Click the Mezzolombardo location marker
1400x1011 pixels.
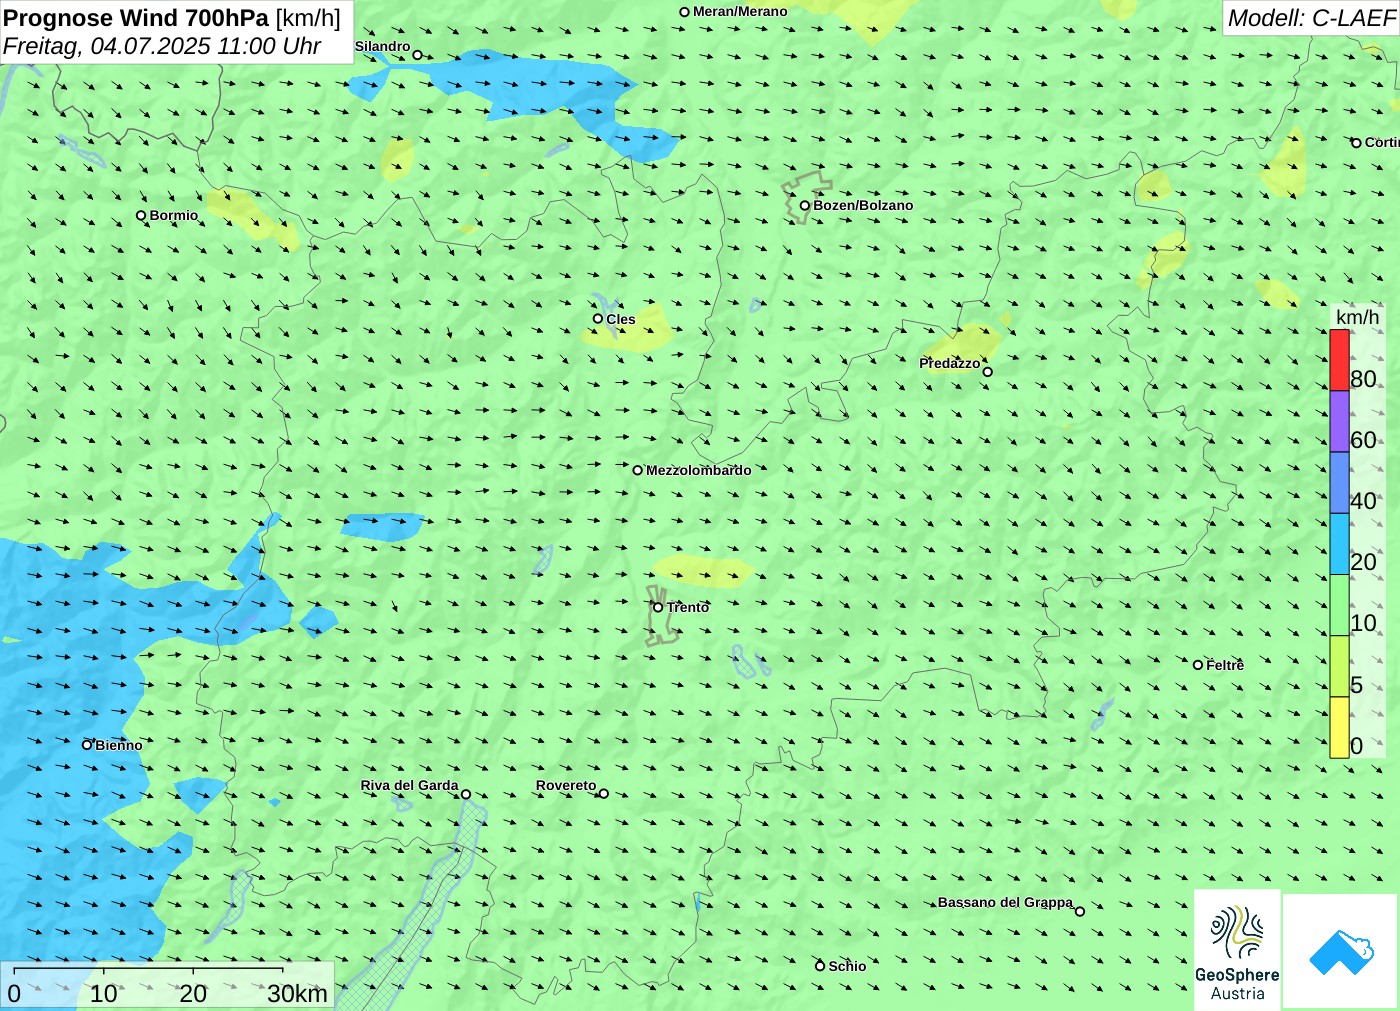point(637,470)
